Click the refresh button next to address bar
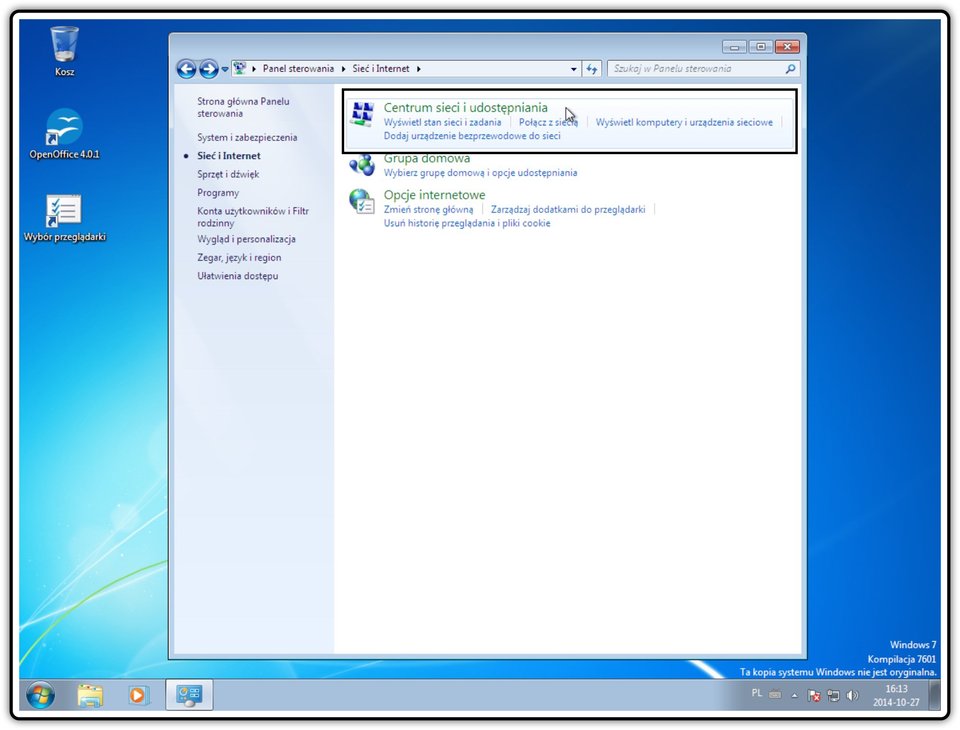The image size is (960, 730). pyautogui.click(x=591, y=69)
